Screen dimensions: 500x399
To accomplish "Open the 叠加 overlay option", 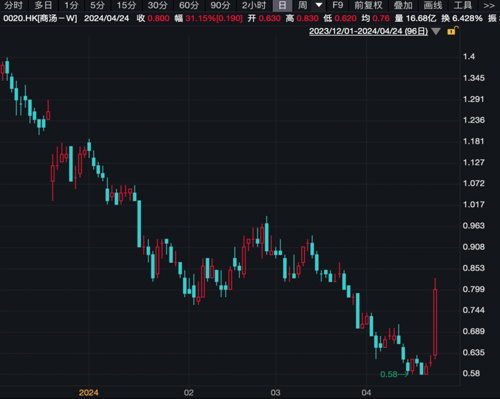I will [x=403, y=5].
